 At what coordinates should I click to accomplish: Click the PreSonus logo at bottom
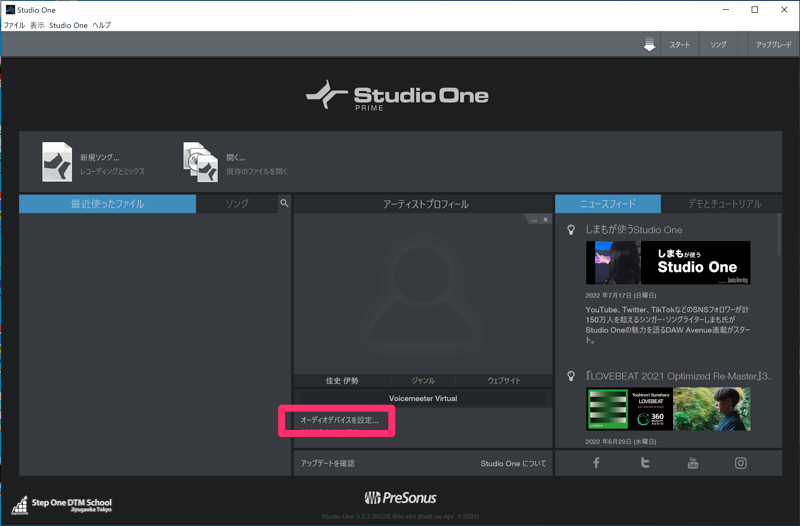point(401,497)
